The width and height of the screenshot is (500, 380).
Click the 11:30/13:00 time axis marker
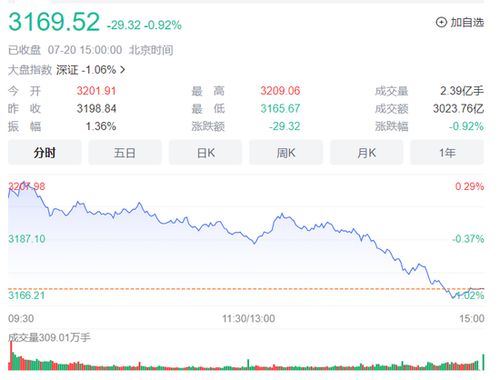pyautogui.click(x=249, y=318)
